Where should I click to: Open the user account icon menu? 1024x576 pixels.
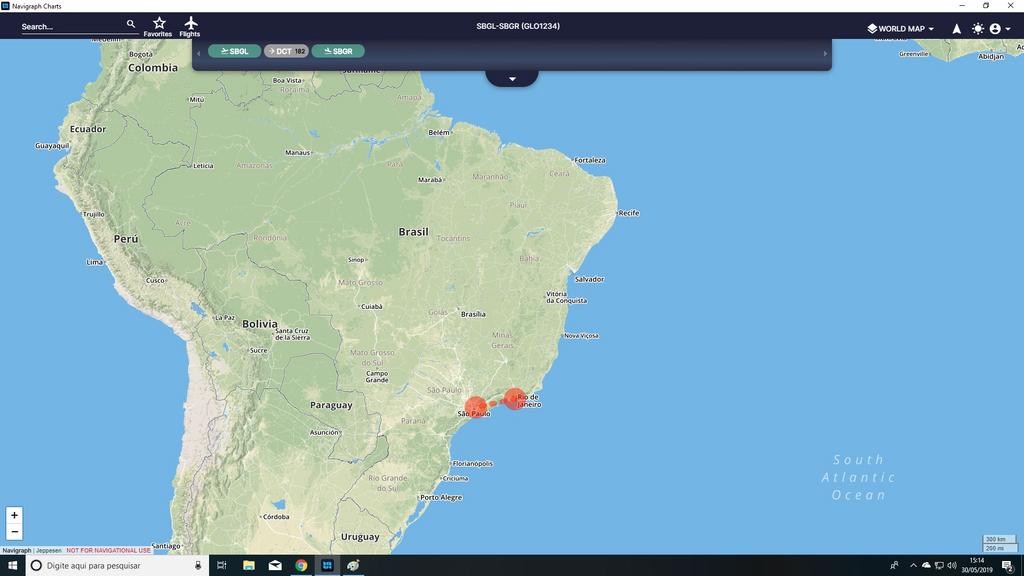pyautogui.click(x=995, y=29)
